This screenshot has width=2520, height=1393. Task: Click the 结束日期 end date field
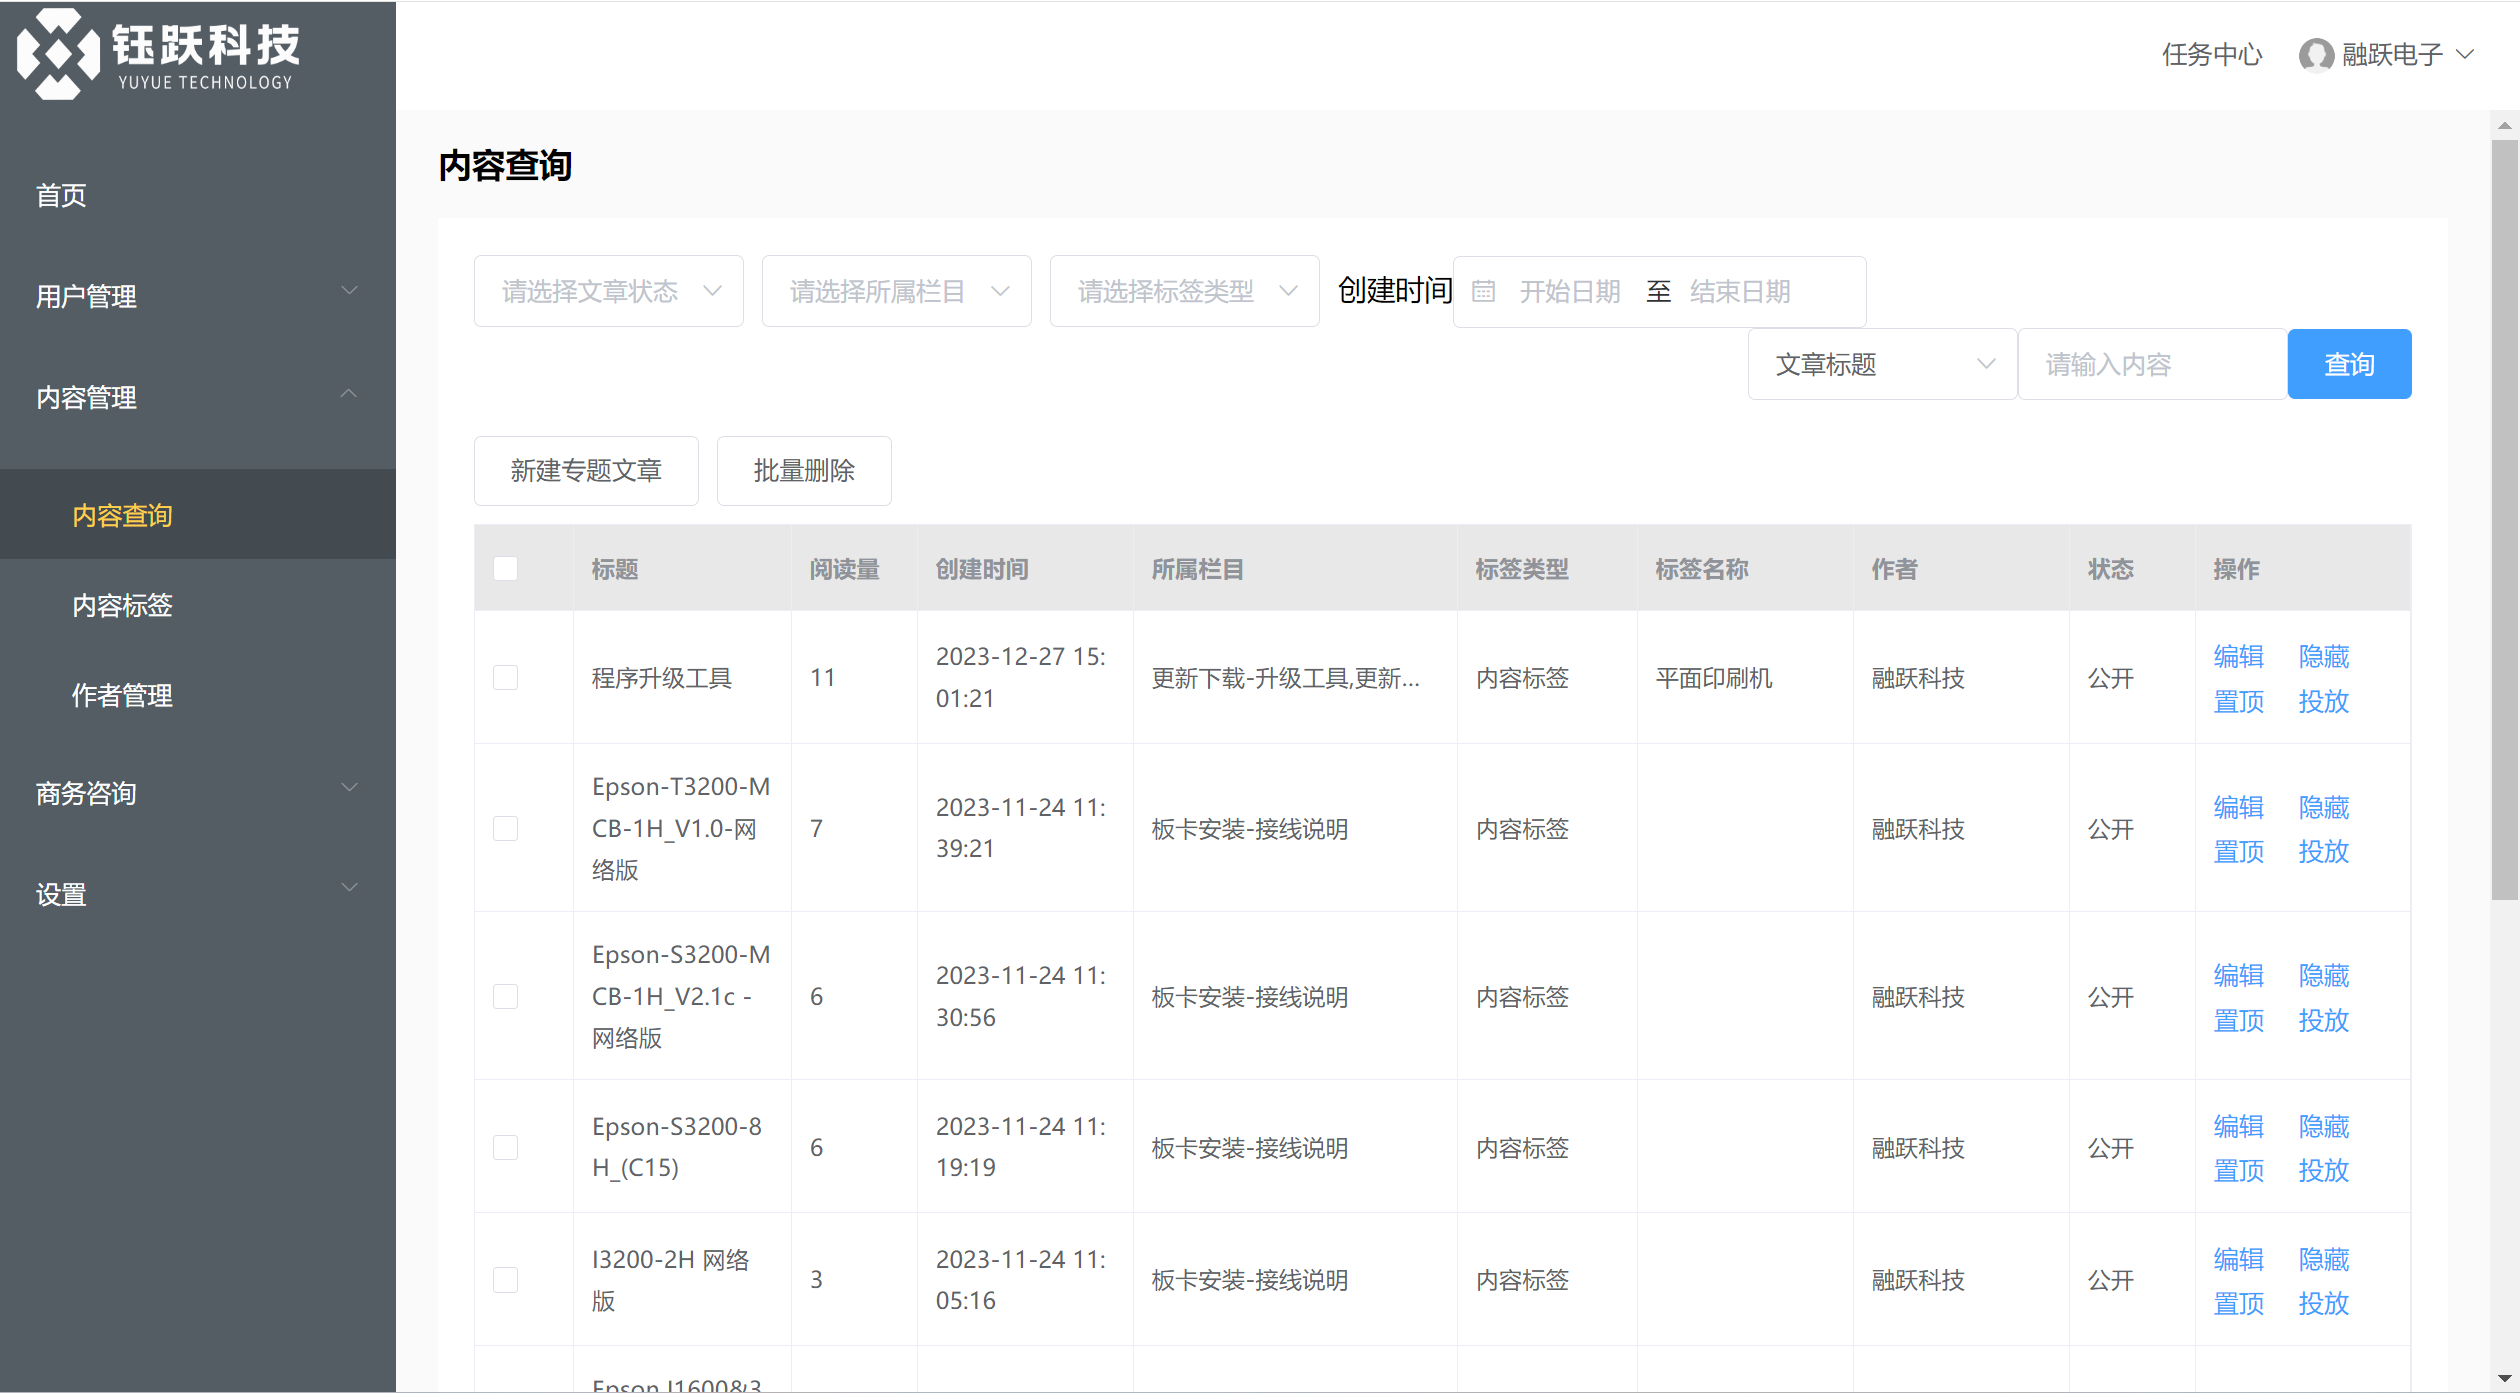tap(1740, 291)
